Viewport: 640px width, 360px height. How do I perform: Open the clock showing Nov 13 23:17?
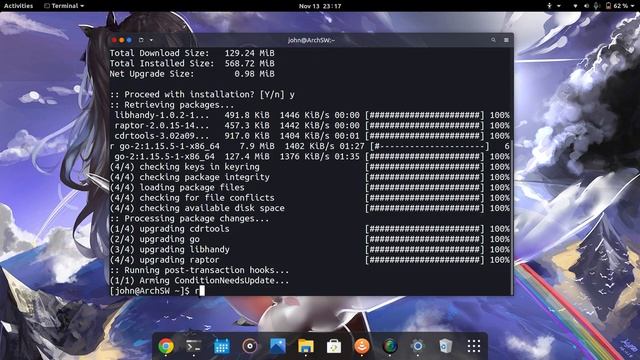320,6
